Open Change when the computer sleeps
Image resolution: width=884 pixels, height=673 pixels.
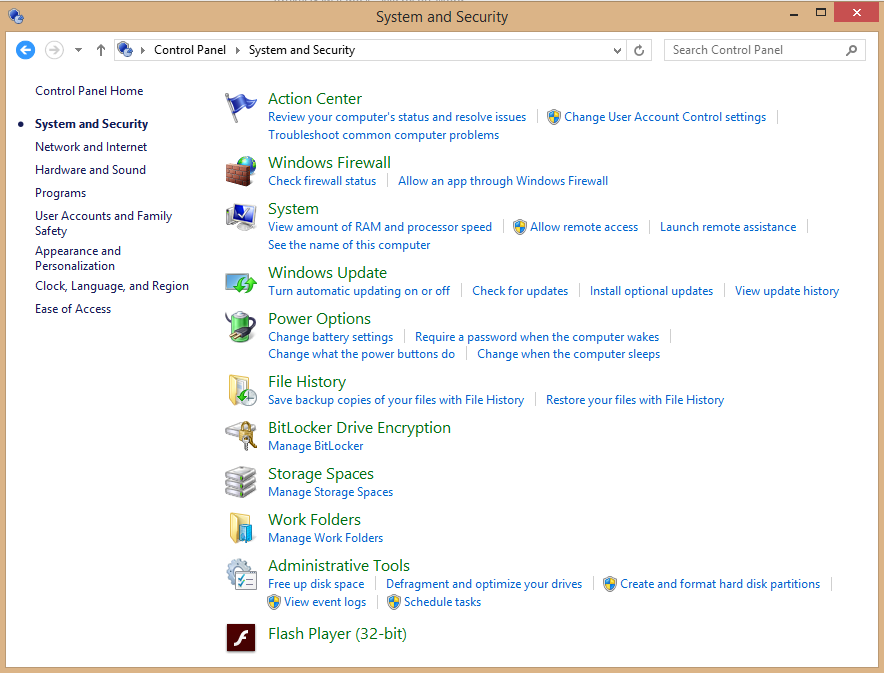(568, 354)
